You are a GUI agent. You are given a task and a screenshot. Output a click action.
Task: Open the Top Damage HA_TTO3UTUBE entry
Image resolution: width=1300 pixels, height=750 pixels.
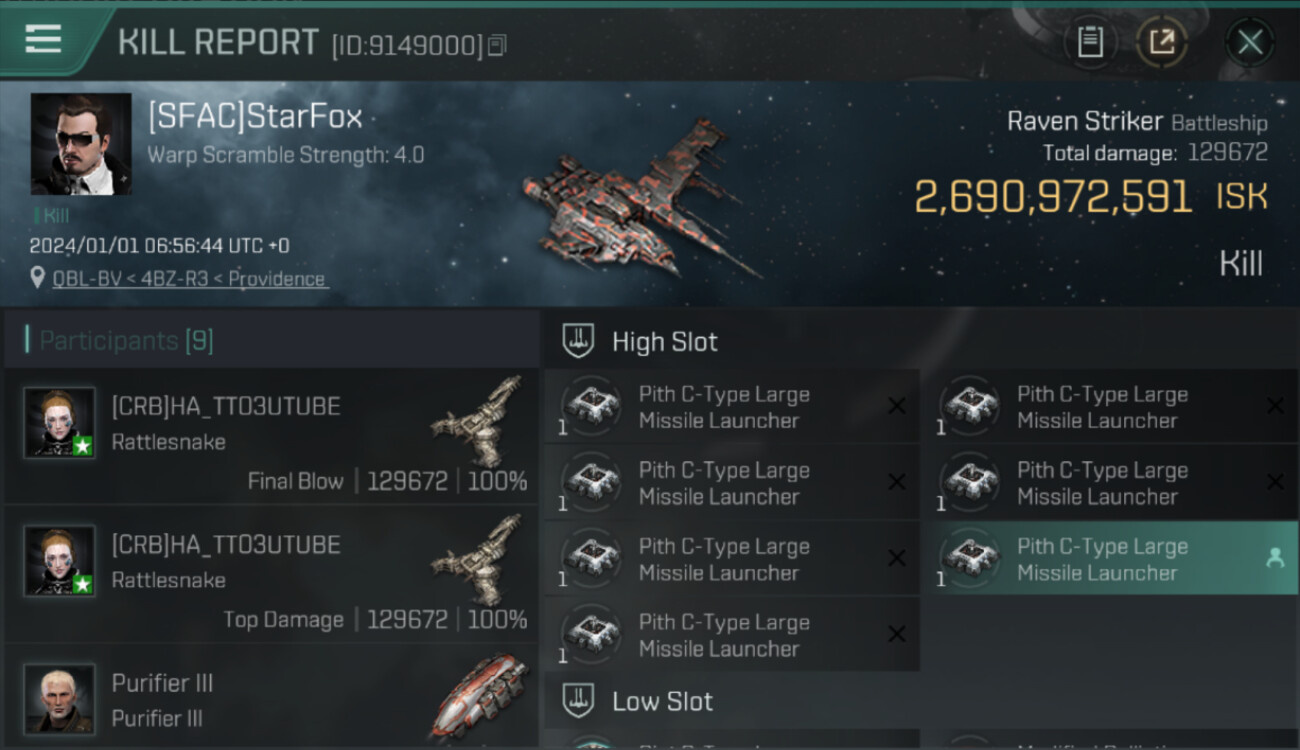(x=271, y=574)
